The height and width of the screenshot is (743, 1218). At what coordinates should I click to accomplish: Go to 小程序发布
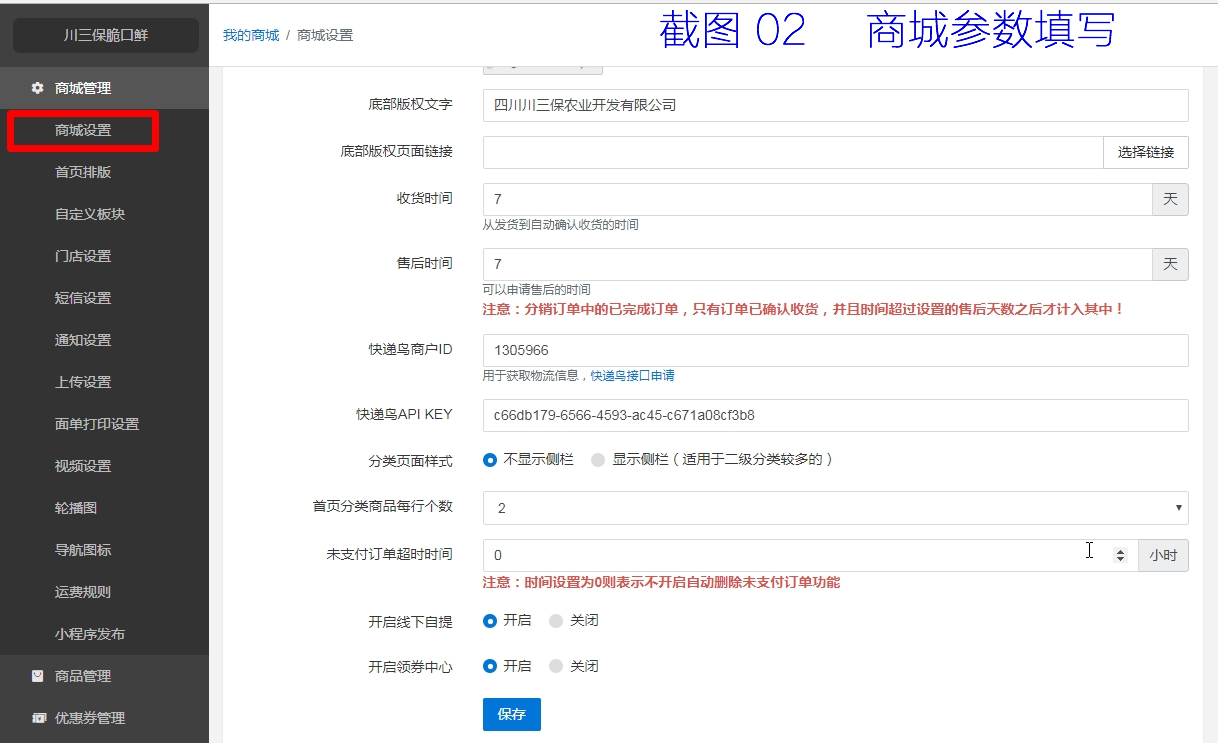pyautogui.click(x=90, y=634)
